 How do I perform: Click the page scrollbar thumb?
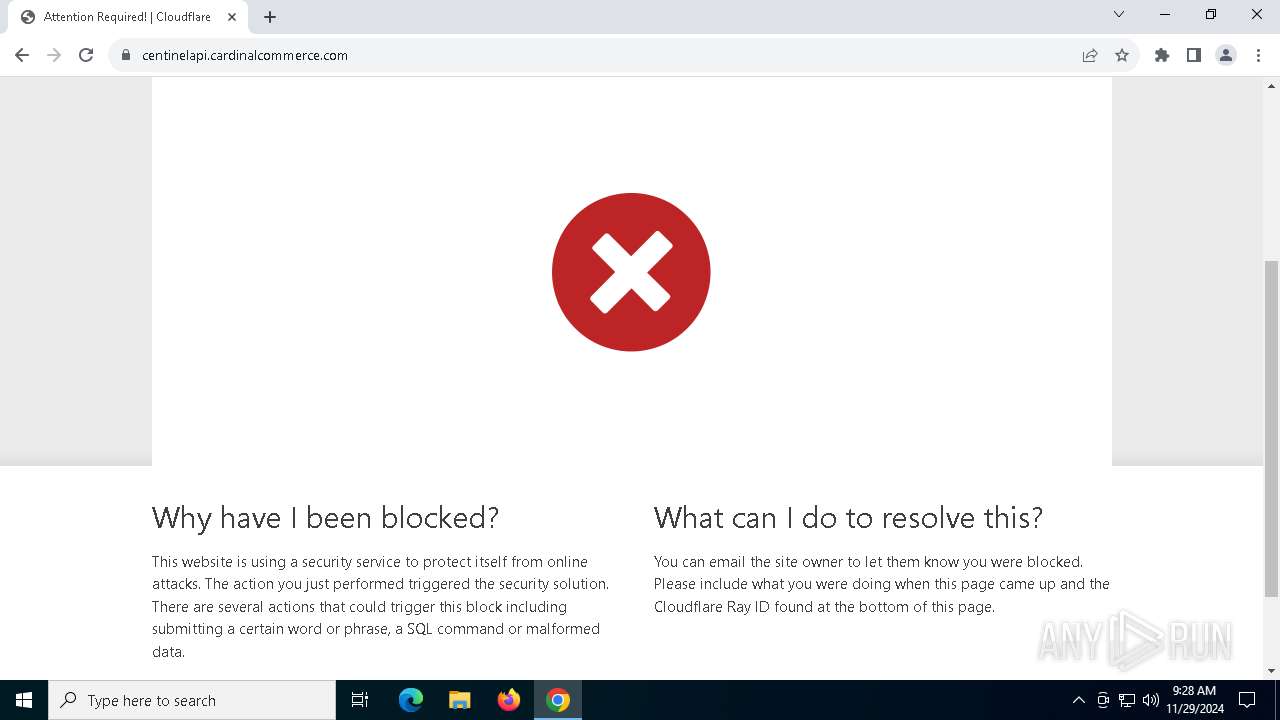(x=1271, y=428)
